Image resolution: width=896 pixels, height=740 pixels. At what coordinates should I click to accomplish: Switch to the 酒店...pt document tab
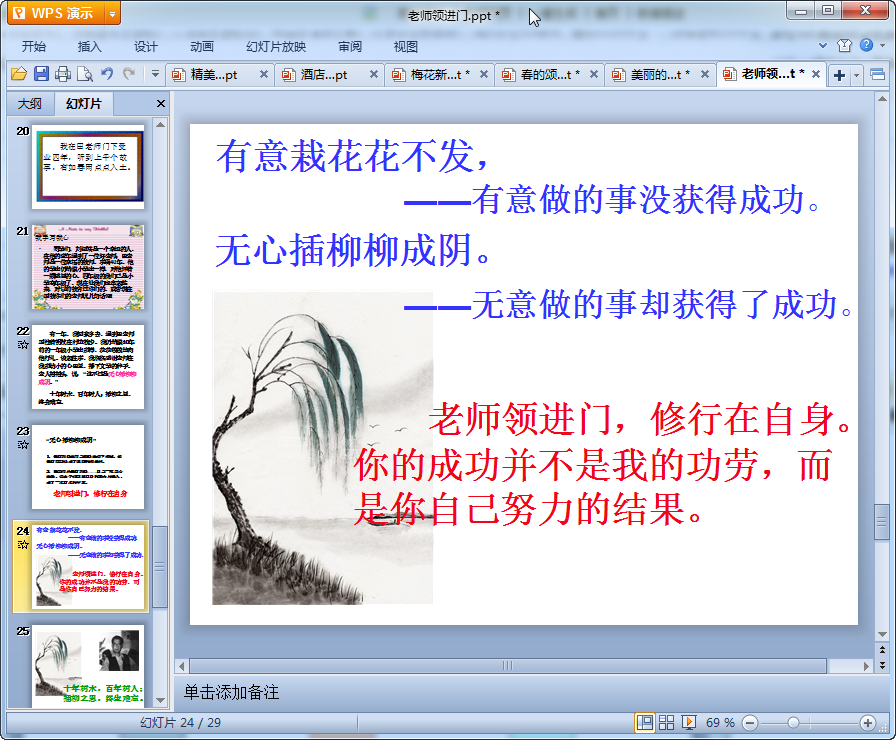point(323,74)
